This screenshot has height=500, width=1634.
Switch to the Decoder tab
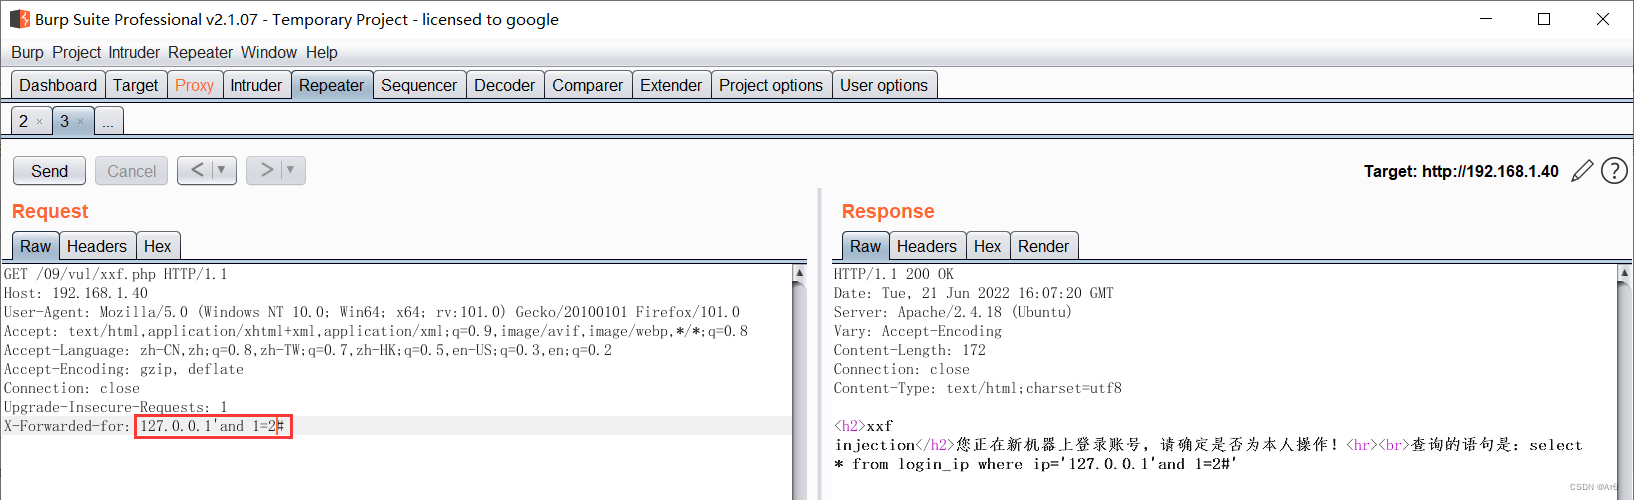(505, 85)
